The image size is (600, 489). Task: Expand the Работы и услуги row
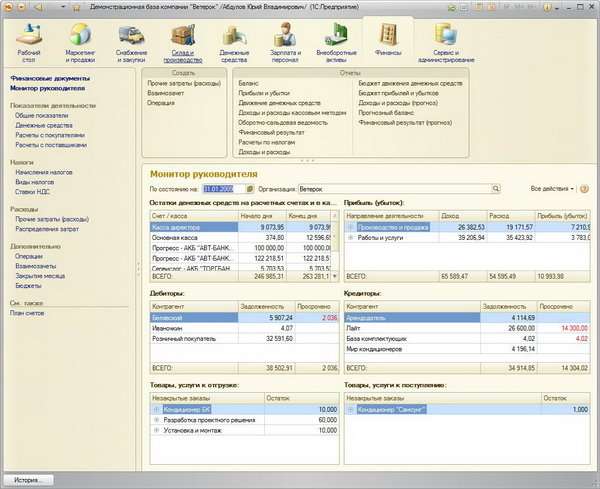click(350, 238)
